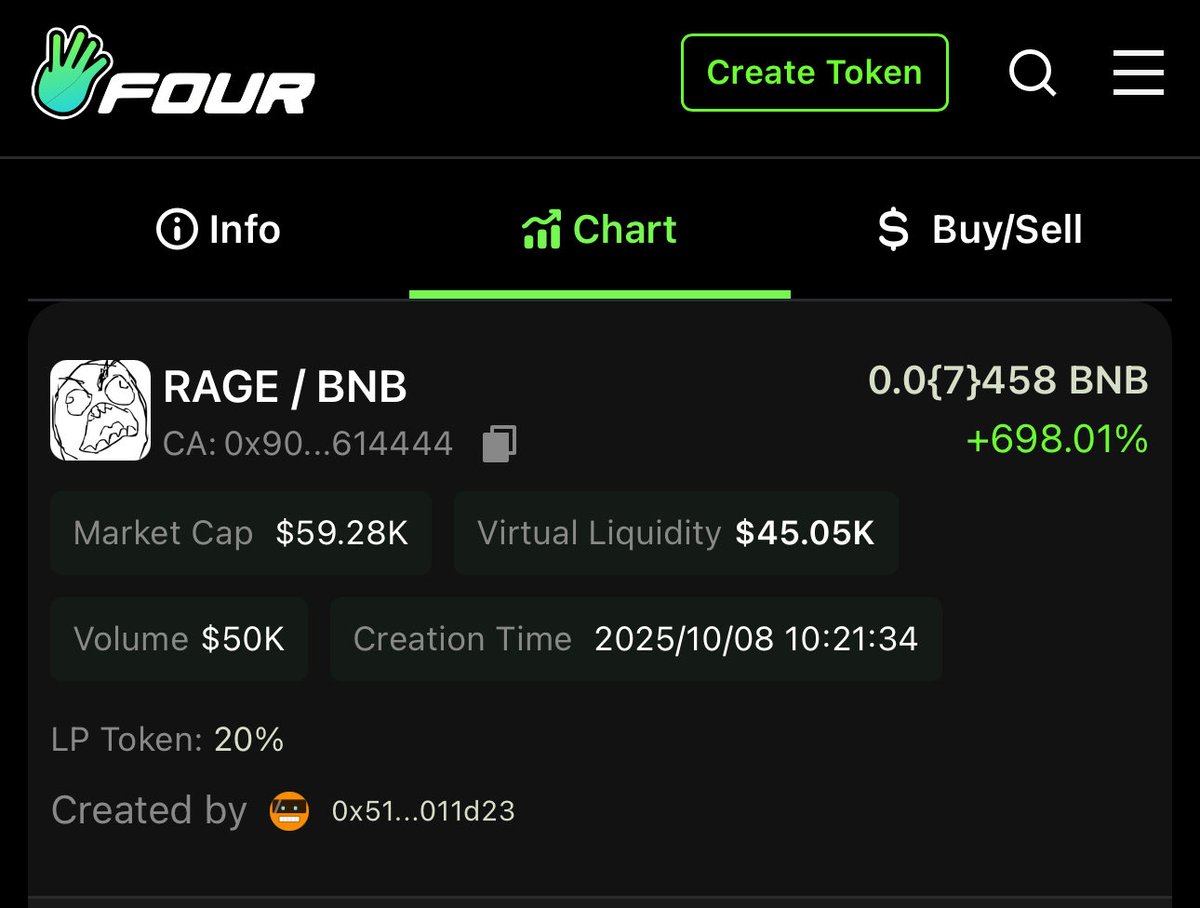Click the +698.01% price change

(1056, 439)
